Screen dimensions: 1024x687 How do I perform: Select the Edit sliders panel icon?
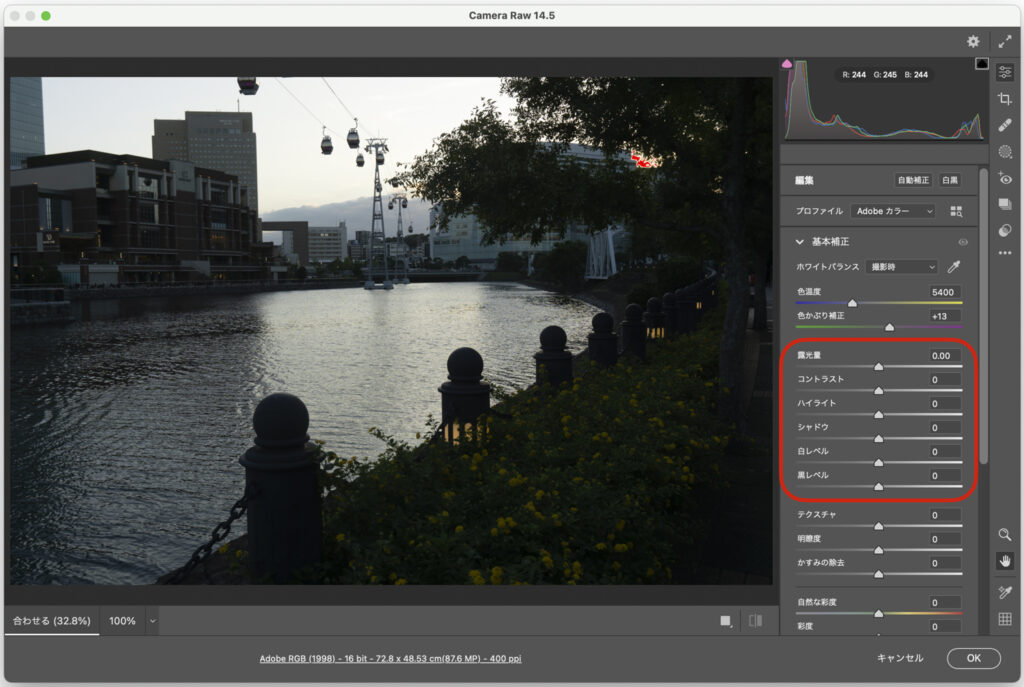click(1005, 72)
